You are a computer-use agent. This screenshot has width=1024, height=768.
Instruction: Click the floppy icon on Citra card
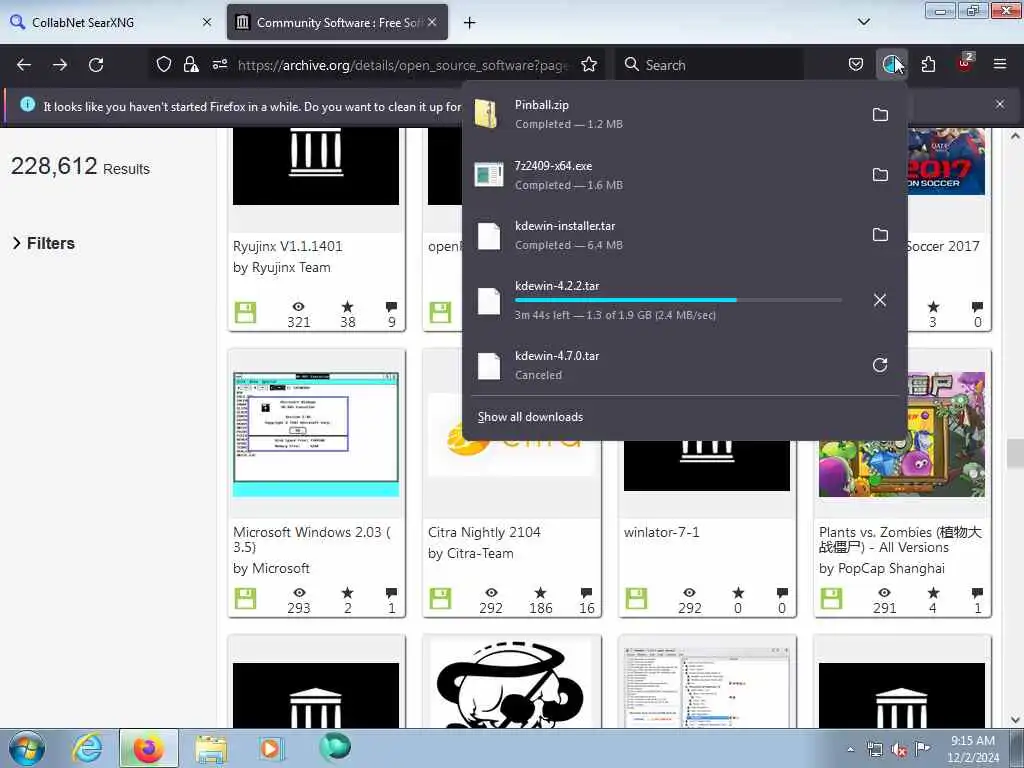440,598
